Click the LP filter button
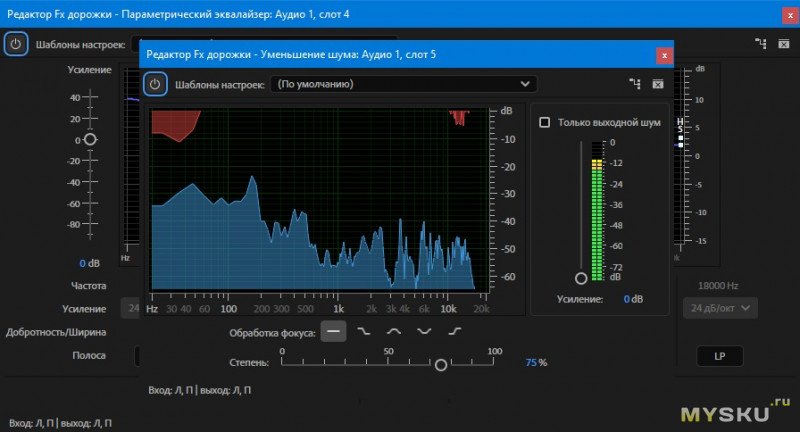This screenshot has height=432, width=800. pos(719,356)
